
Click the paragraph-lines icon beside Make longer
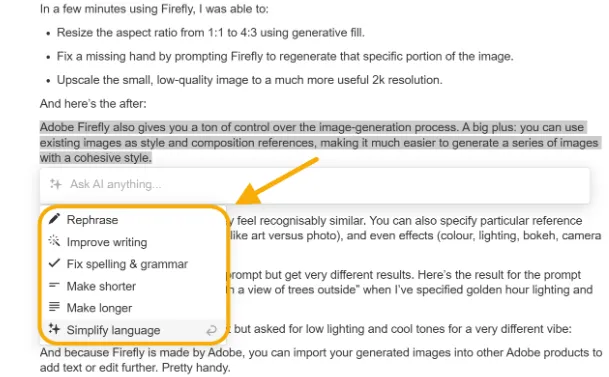(54, 307)
